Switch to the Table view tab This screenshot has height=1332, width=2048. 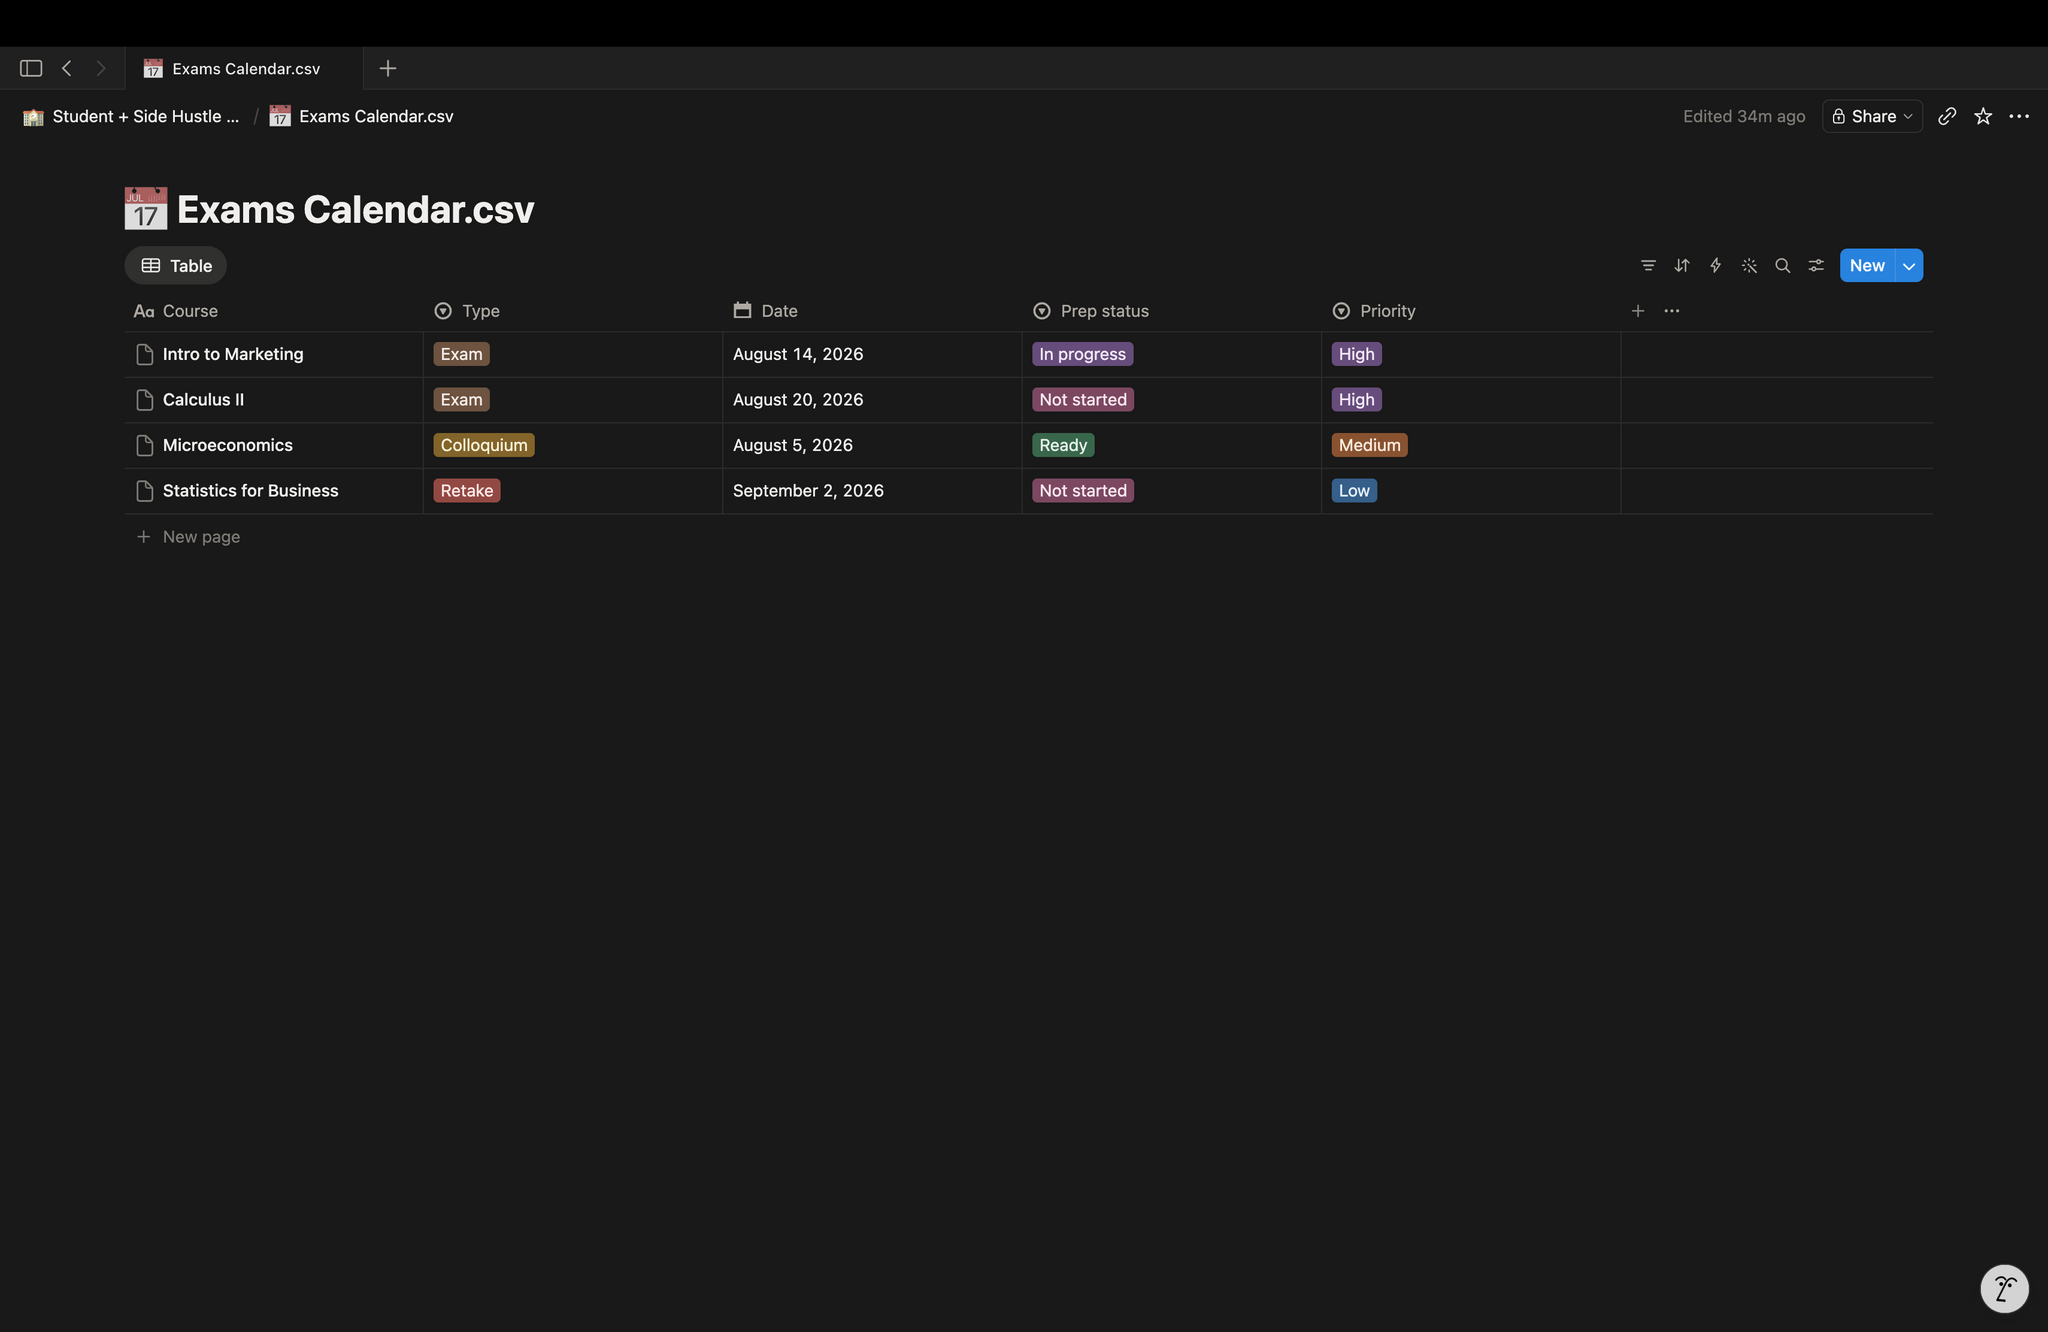click(176, 266)
